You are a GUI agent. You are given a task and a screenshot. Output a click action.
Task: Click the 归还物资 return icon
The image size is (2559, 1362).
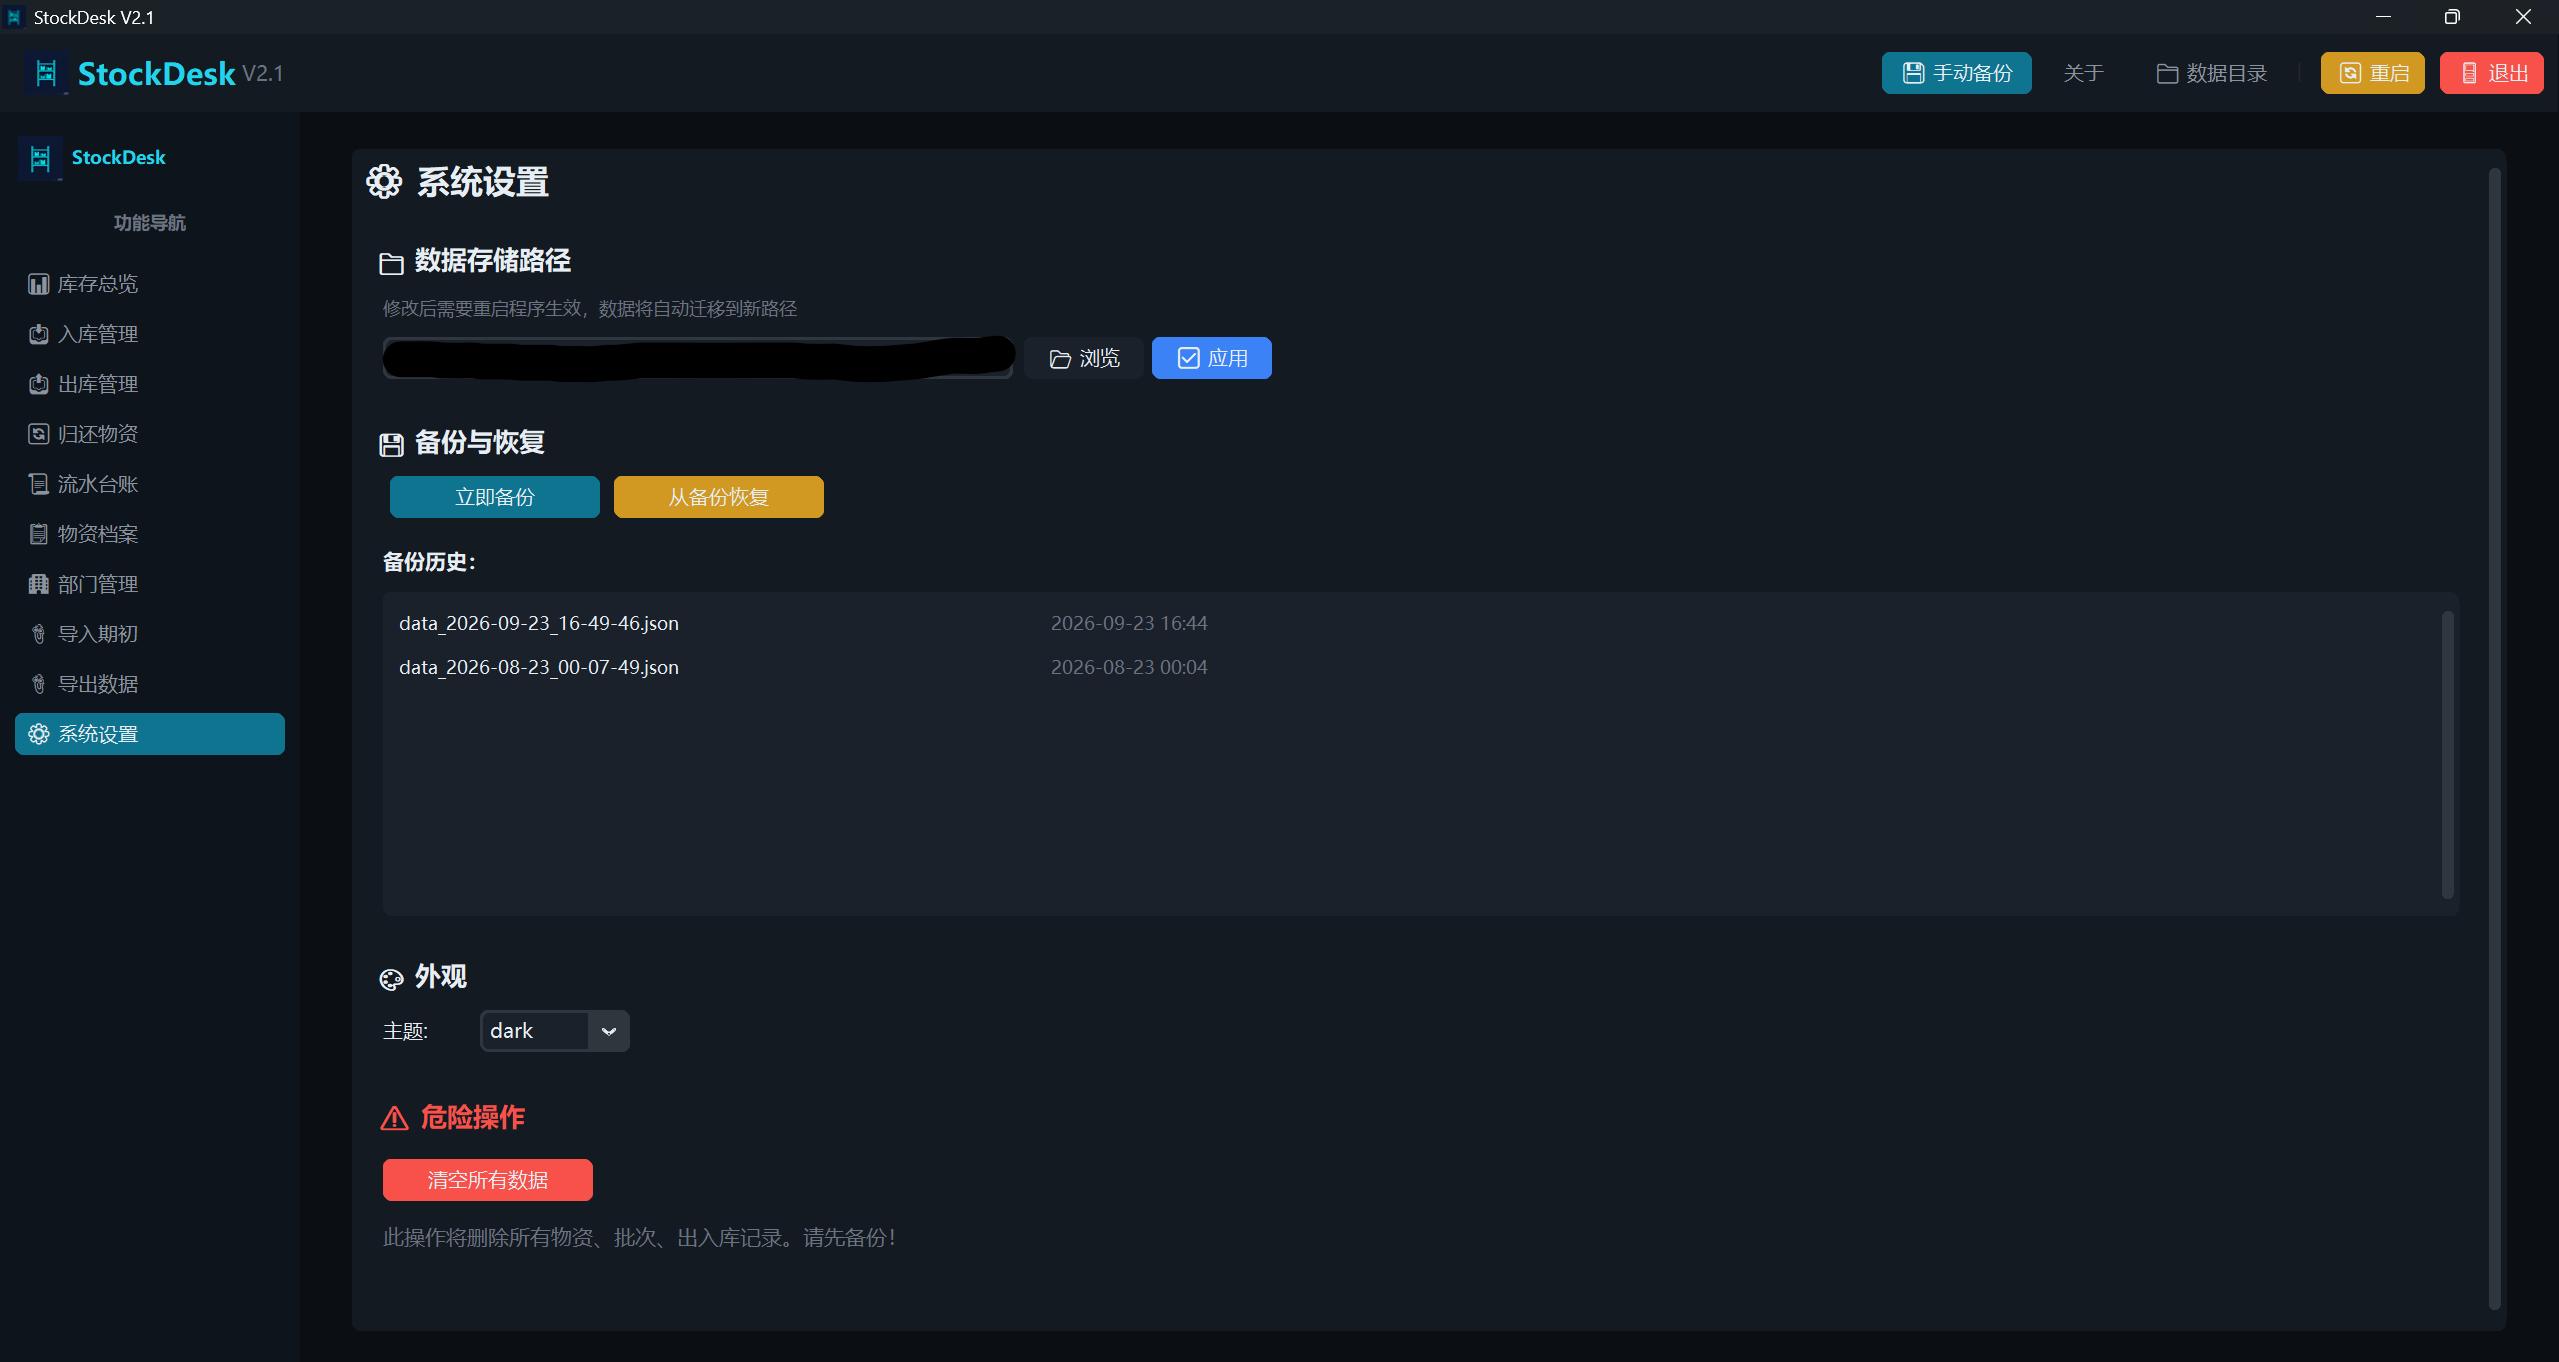point(38,434)
